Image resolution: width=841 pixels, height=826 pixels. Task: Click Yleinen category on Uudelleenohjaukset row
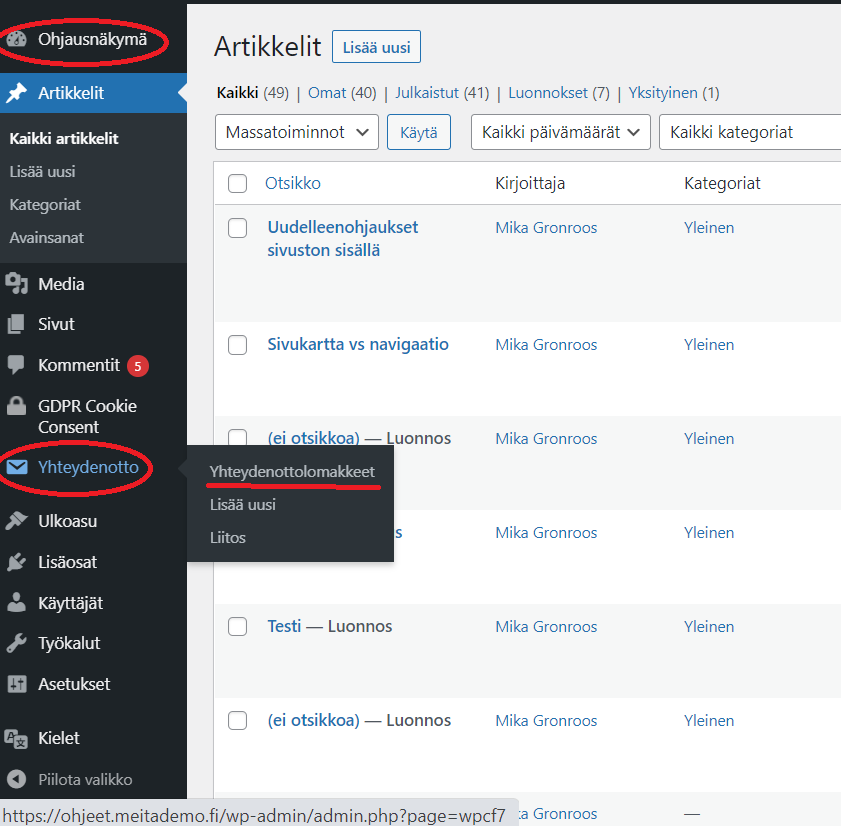[709, 228]
